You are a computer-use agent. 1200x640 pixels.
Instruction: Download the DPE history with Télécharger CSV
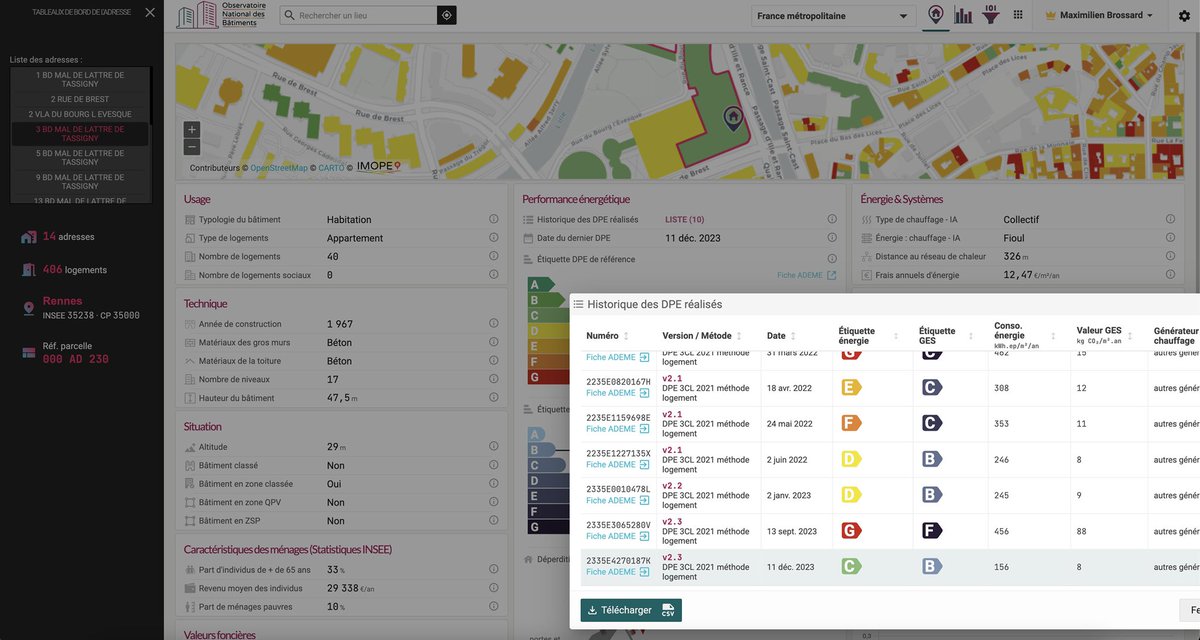631,610
